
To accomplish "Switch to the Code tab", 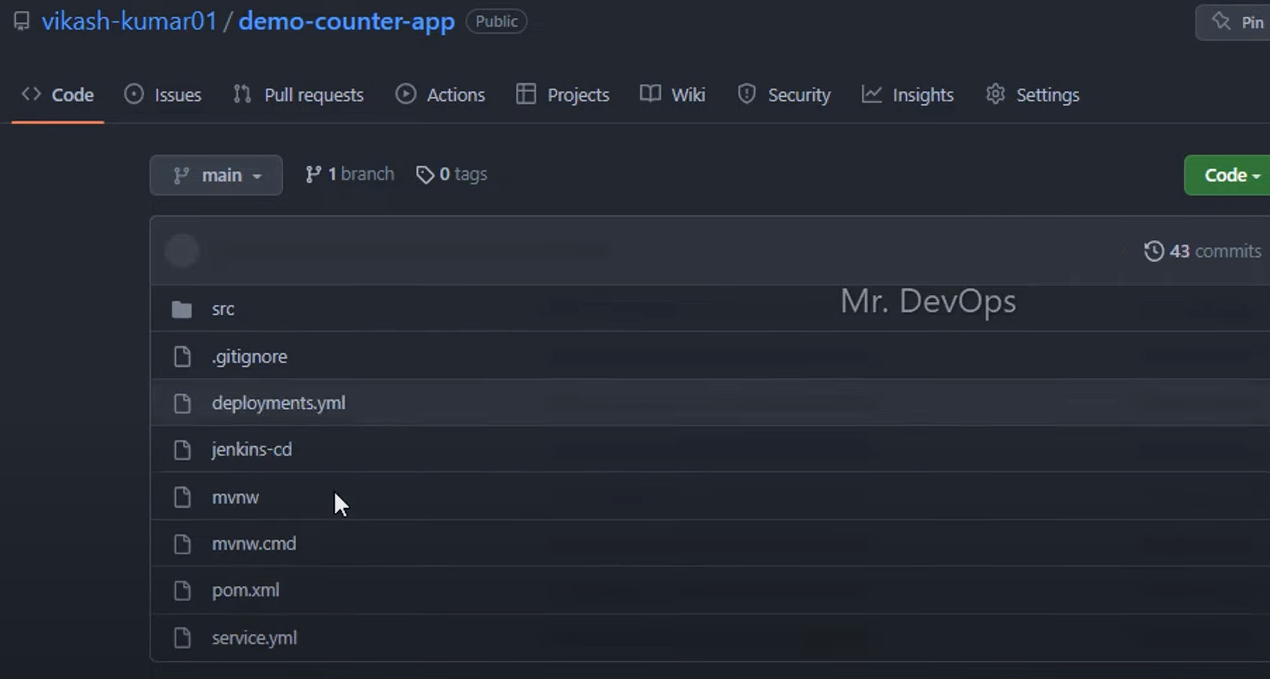I will click(x=58, y=95).
